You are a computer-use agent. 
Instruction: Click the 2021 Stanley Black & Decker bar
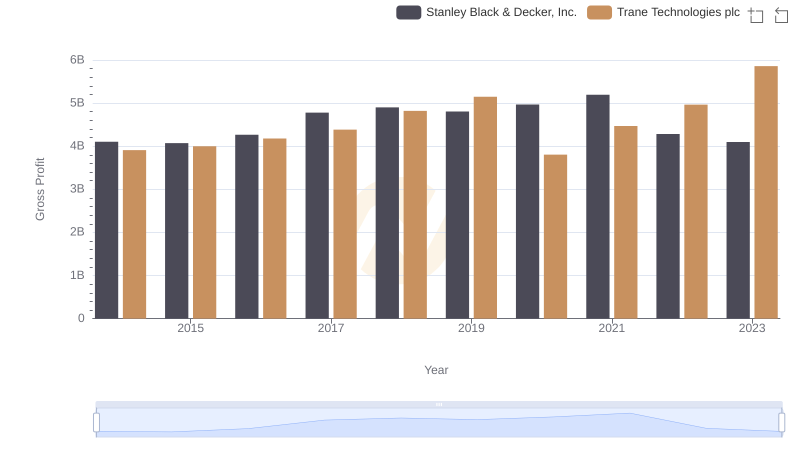point(598,207)
